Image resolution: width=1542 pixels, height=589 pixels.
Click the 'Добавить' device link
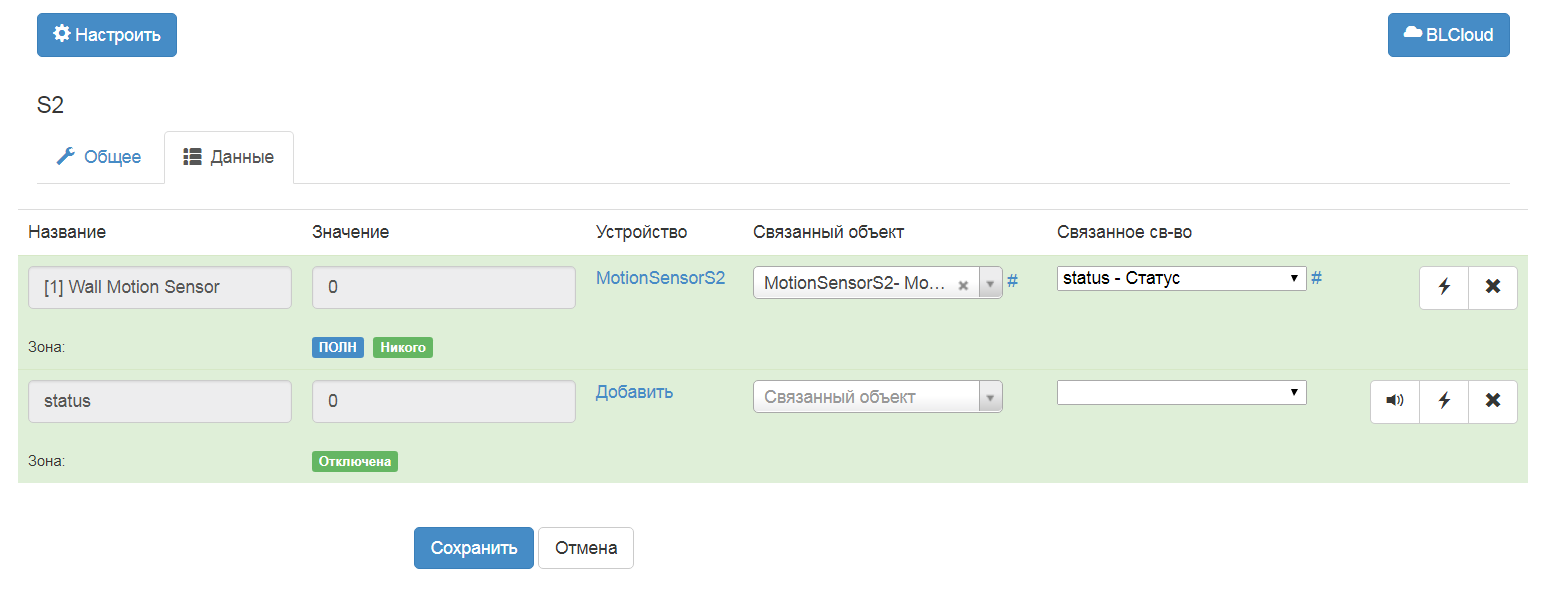(634, 392)
